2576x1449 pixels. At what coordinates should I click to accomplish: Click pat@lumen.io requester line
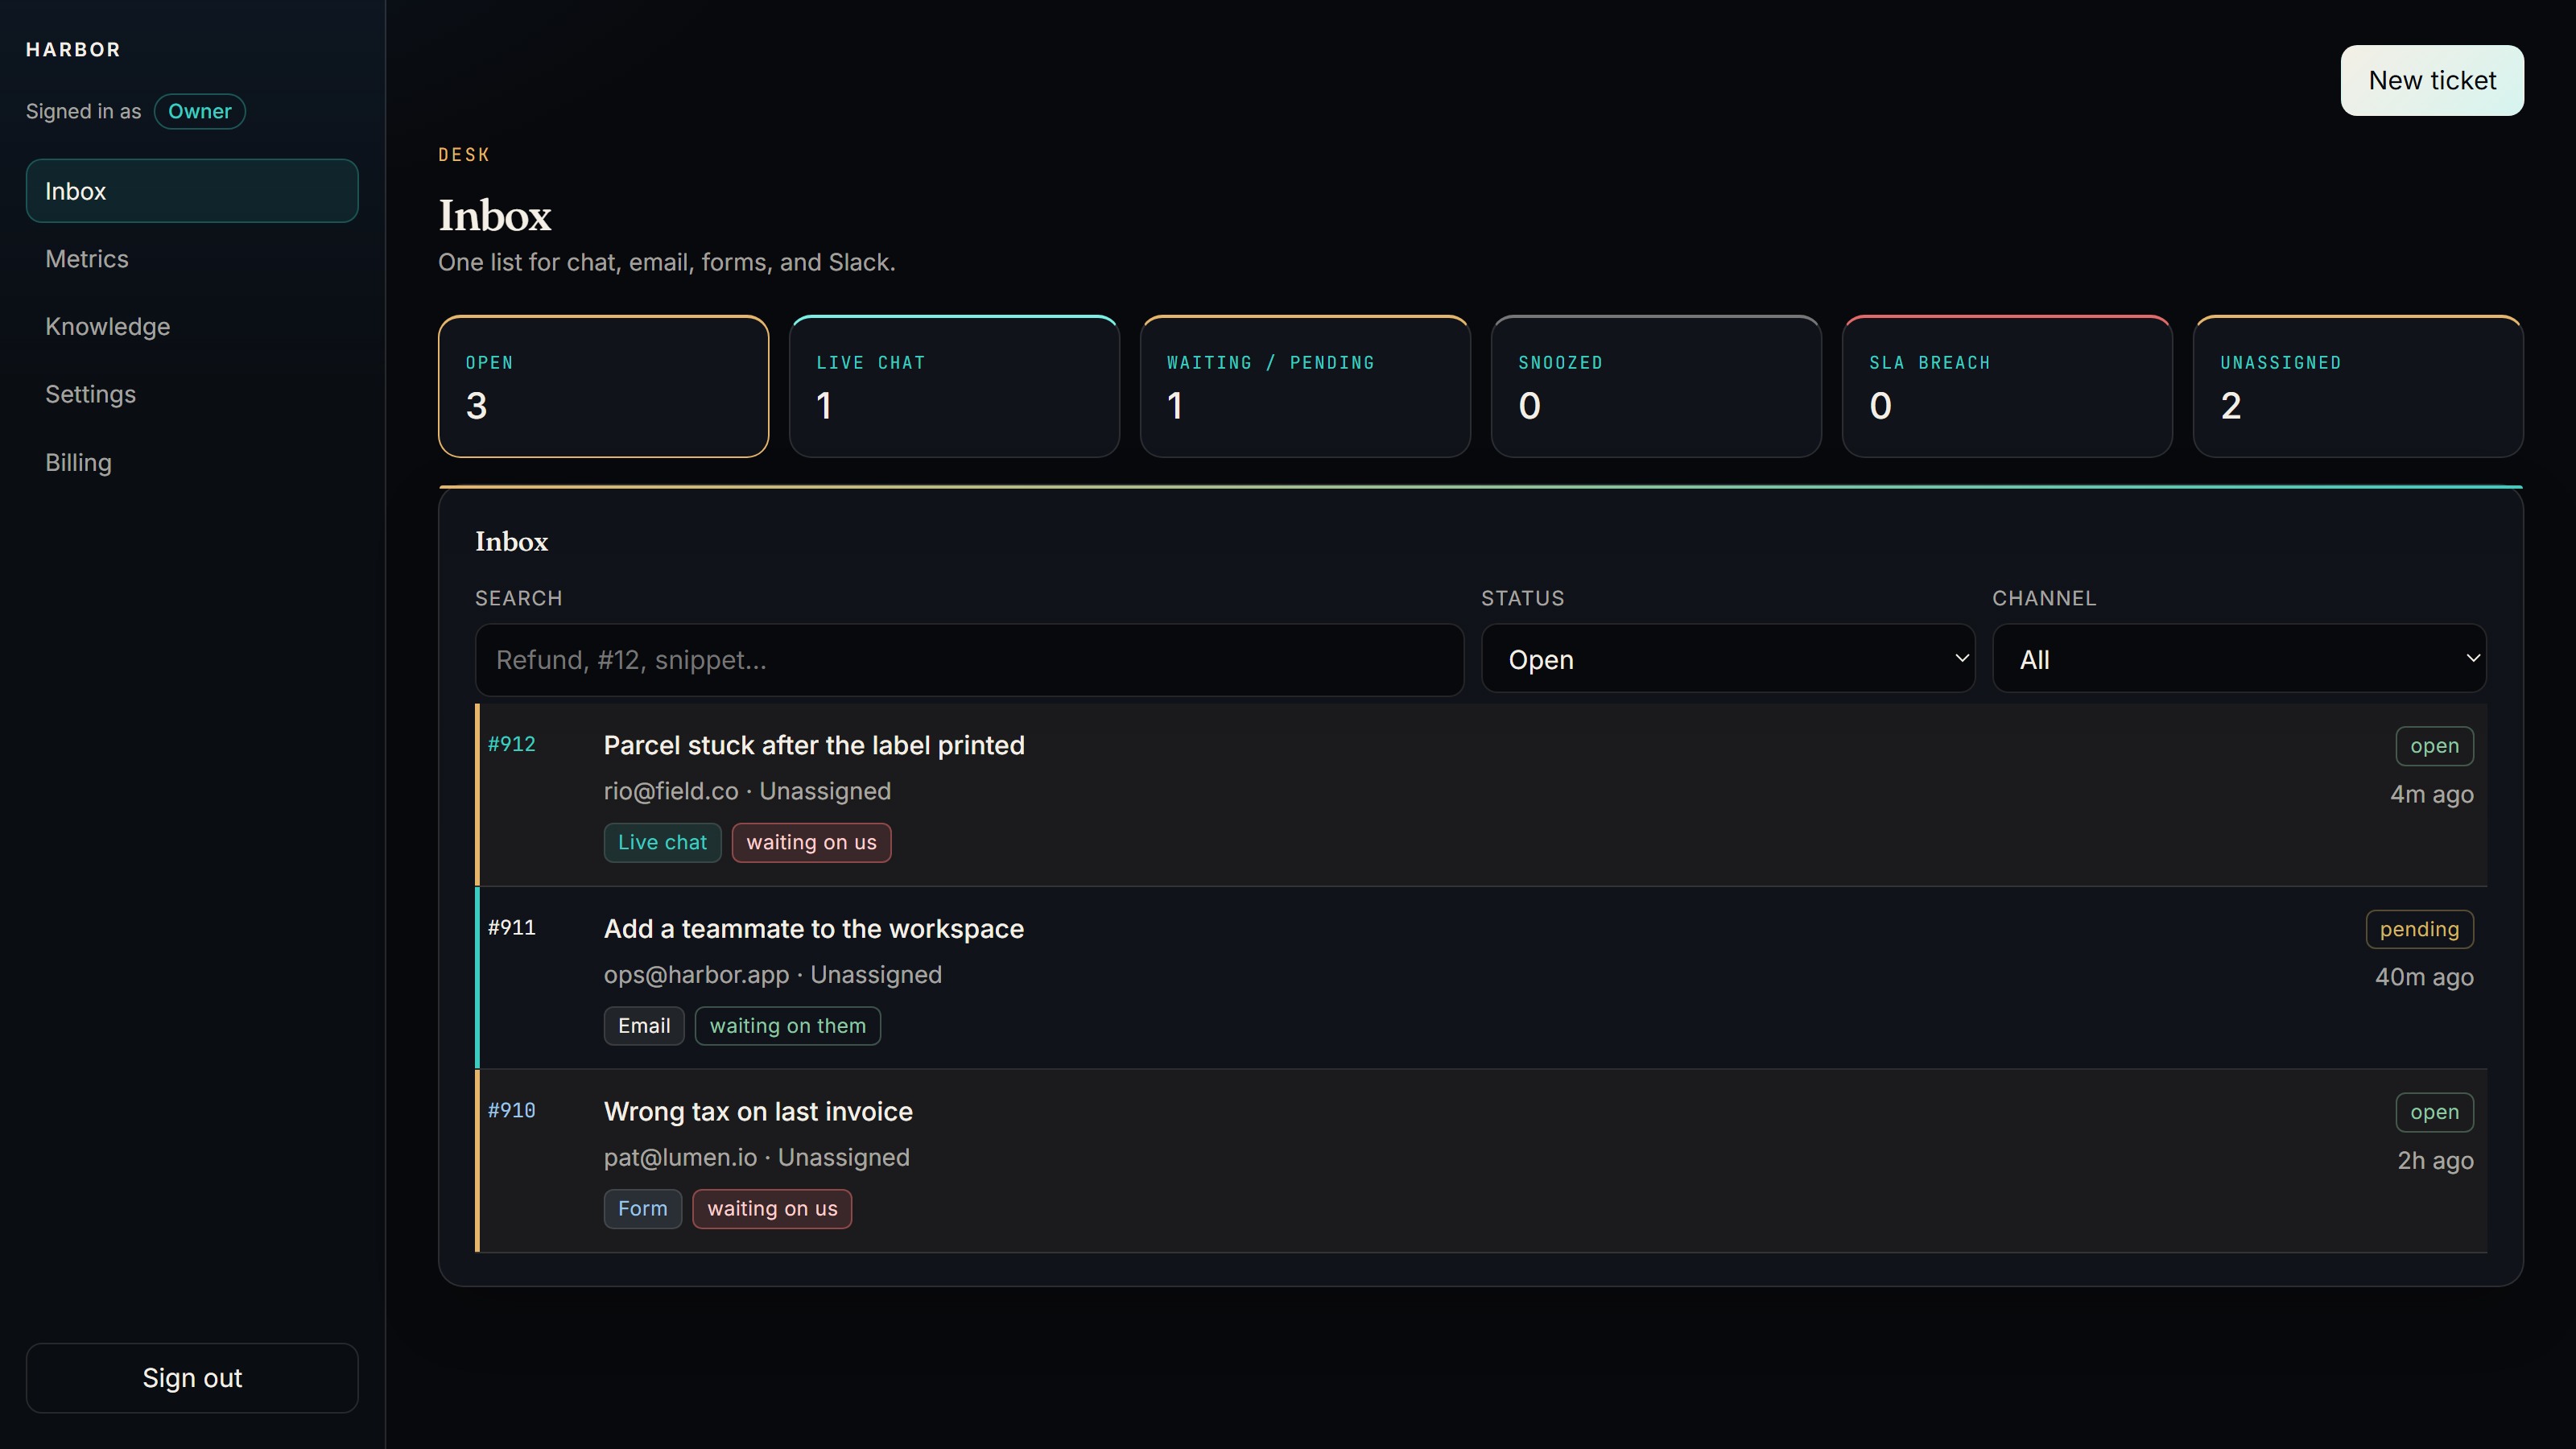[756, 1157]
